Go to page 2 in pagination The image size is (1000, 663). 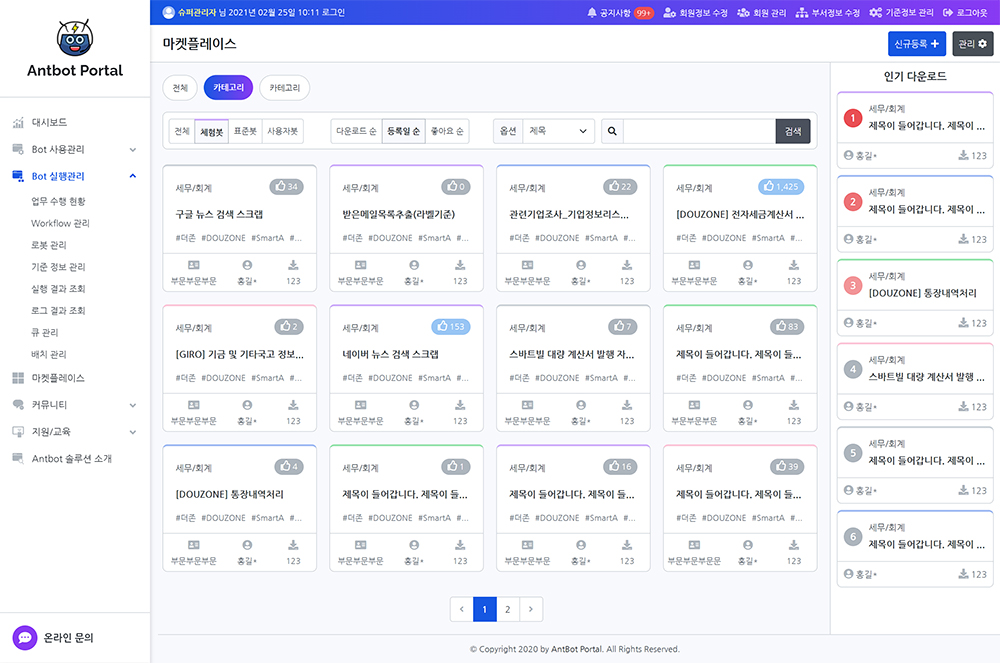coord(508,609)
